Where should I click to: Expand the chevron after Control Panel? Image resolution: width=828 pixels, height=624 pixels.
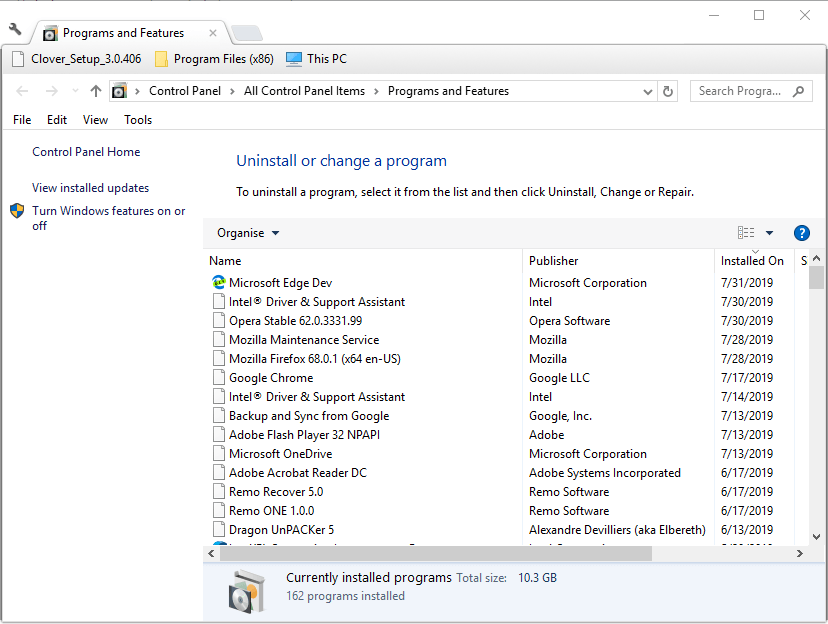[232, 91]
